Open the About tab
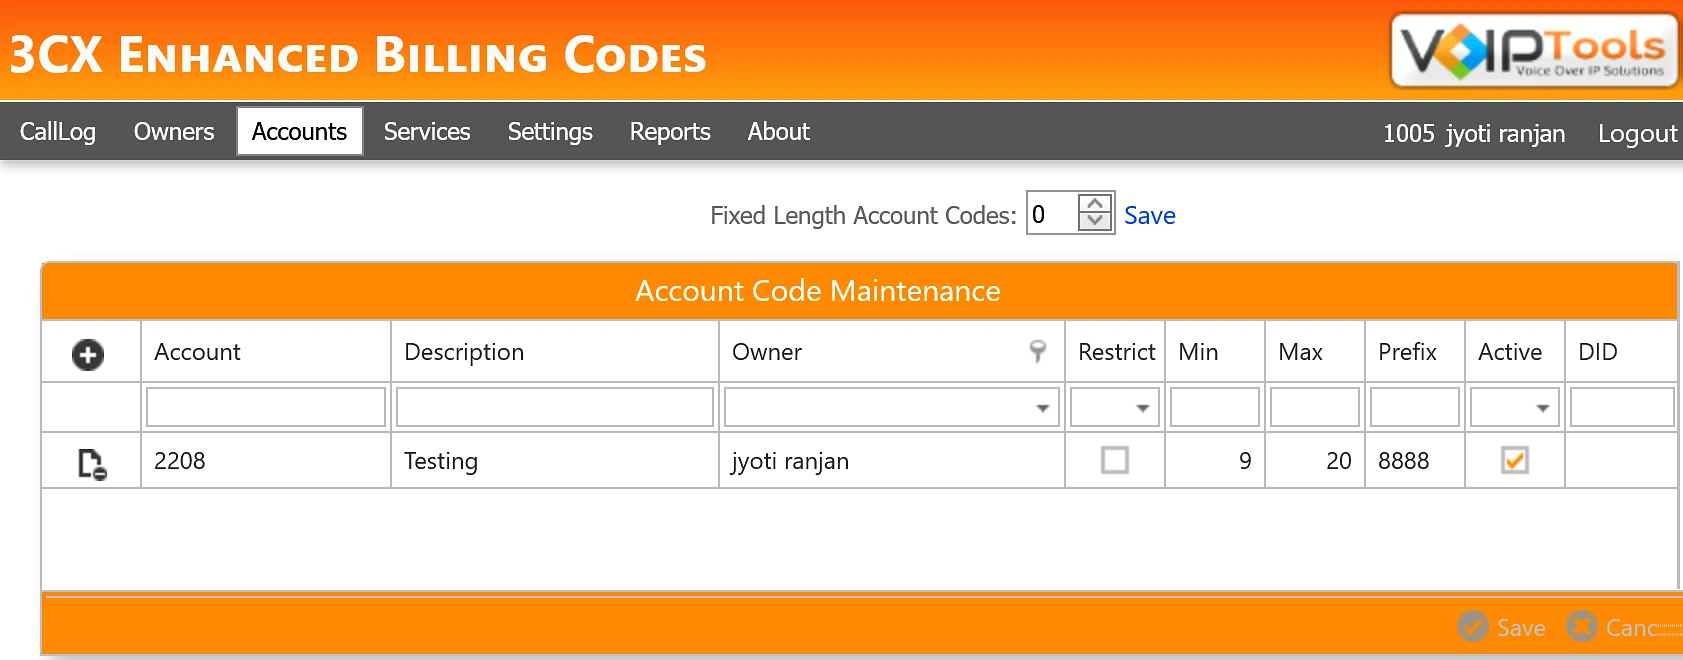This screenshot has width=1683, height=660. pyautogui.click(x=779, y=132)
